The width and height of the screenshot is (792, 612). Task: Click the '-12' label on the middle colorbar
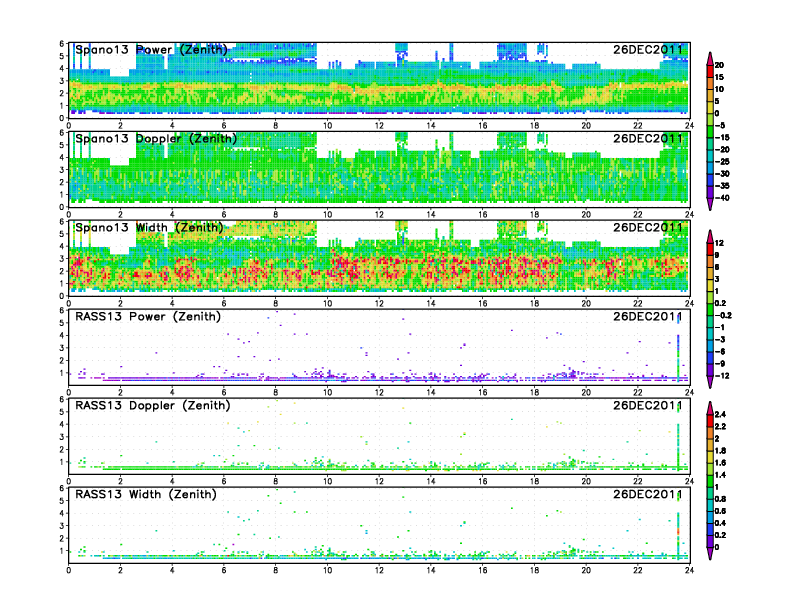tap(723, 376)
